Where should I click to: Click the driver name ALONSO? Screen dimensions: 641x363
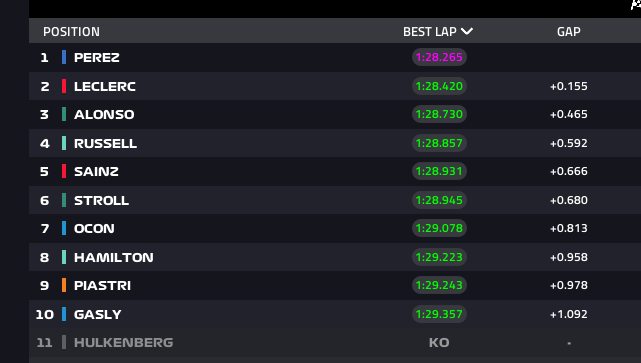coord(104,114)
